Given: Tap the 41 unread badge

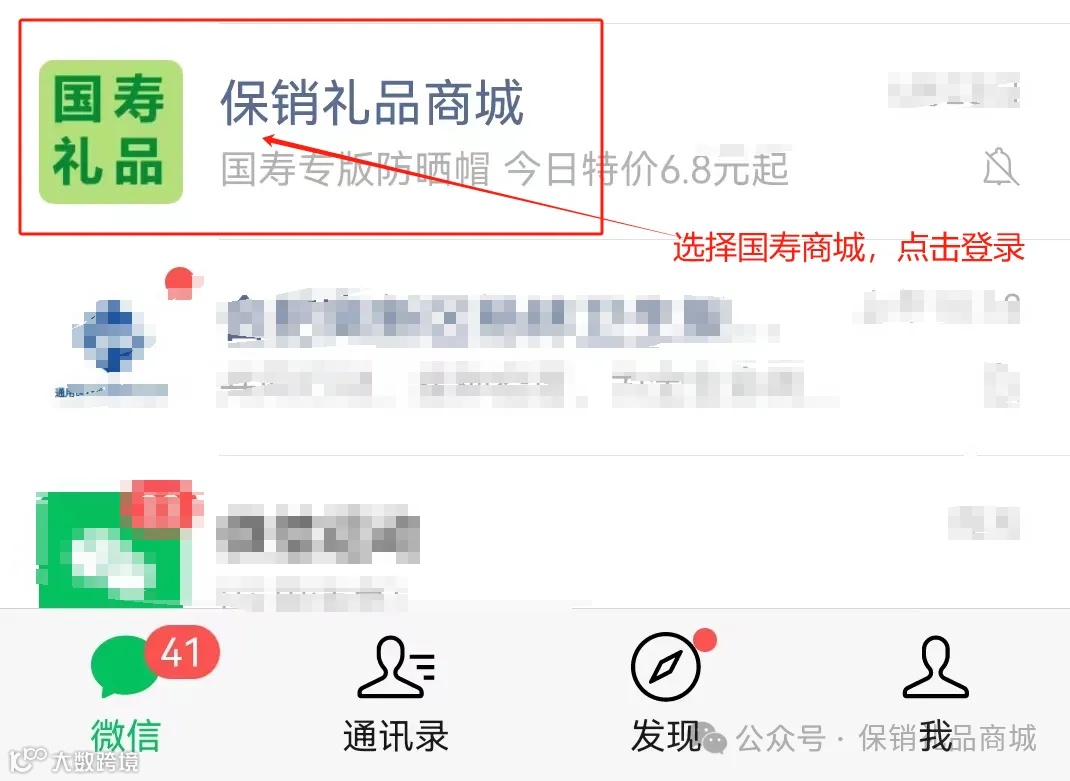Looking at the screenshot, I should 182,652.
